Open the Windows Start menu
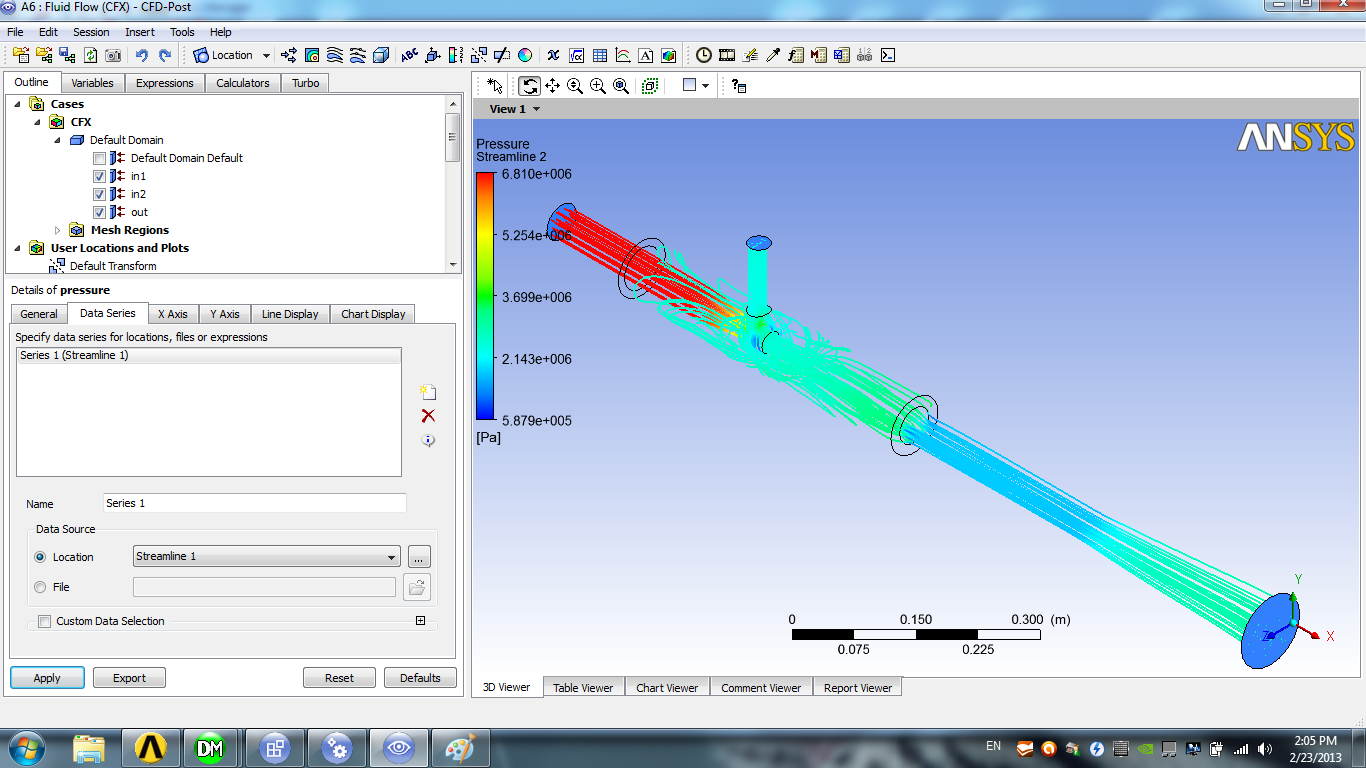 (26, 748)
